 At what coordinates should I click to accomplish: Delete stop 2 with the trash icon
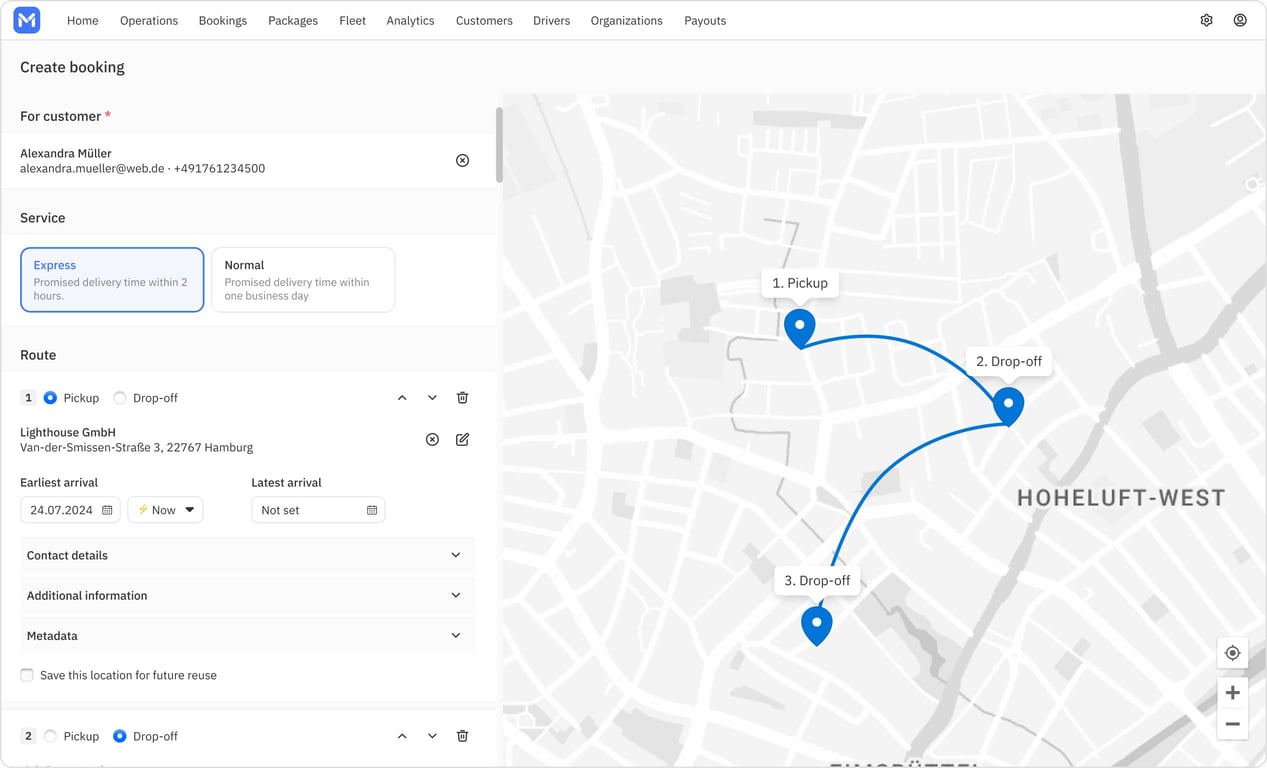(462, 736)
